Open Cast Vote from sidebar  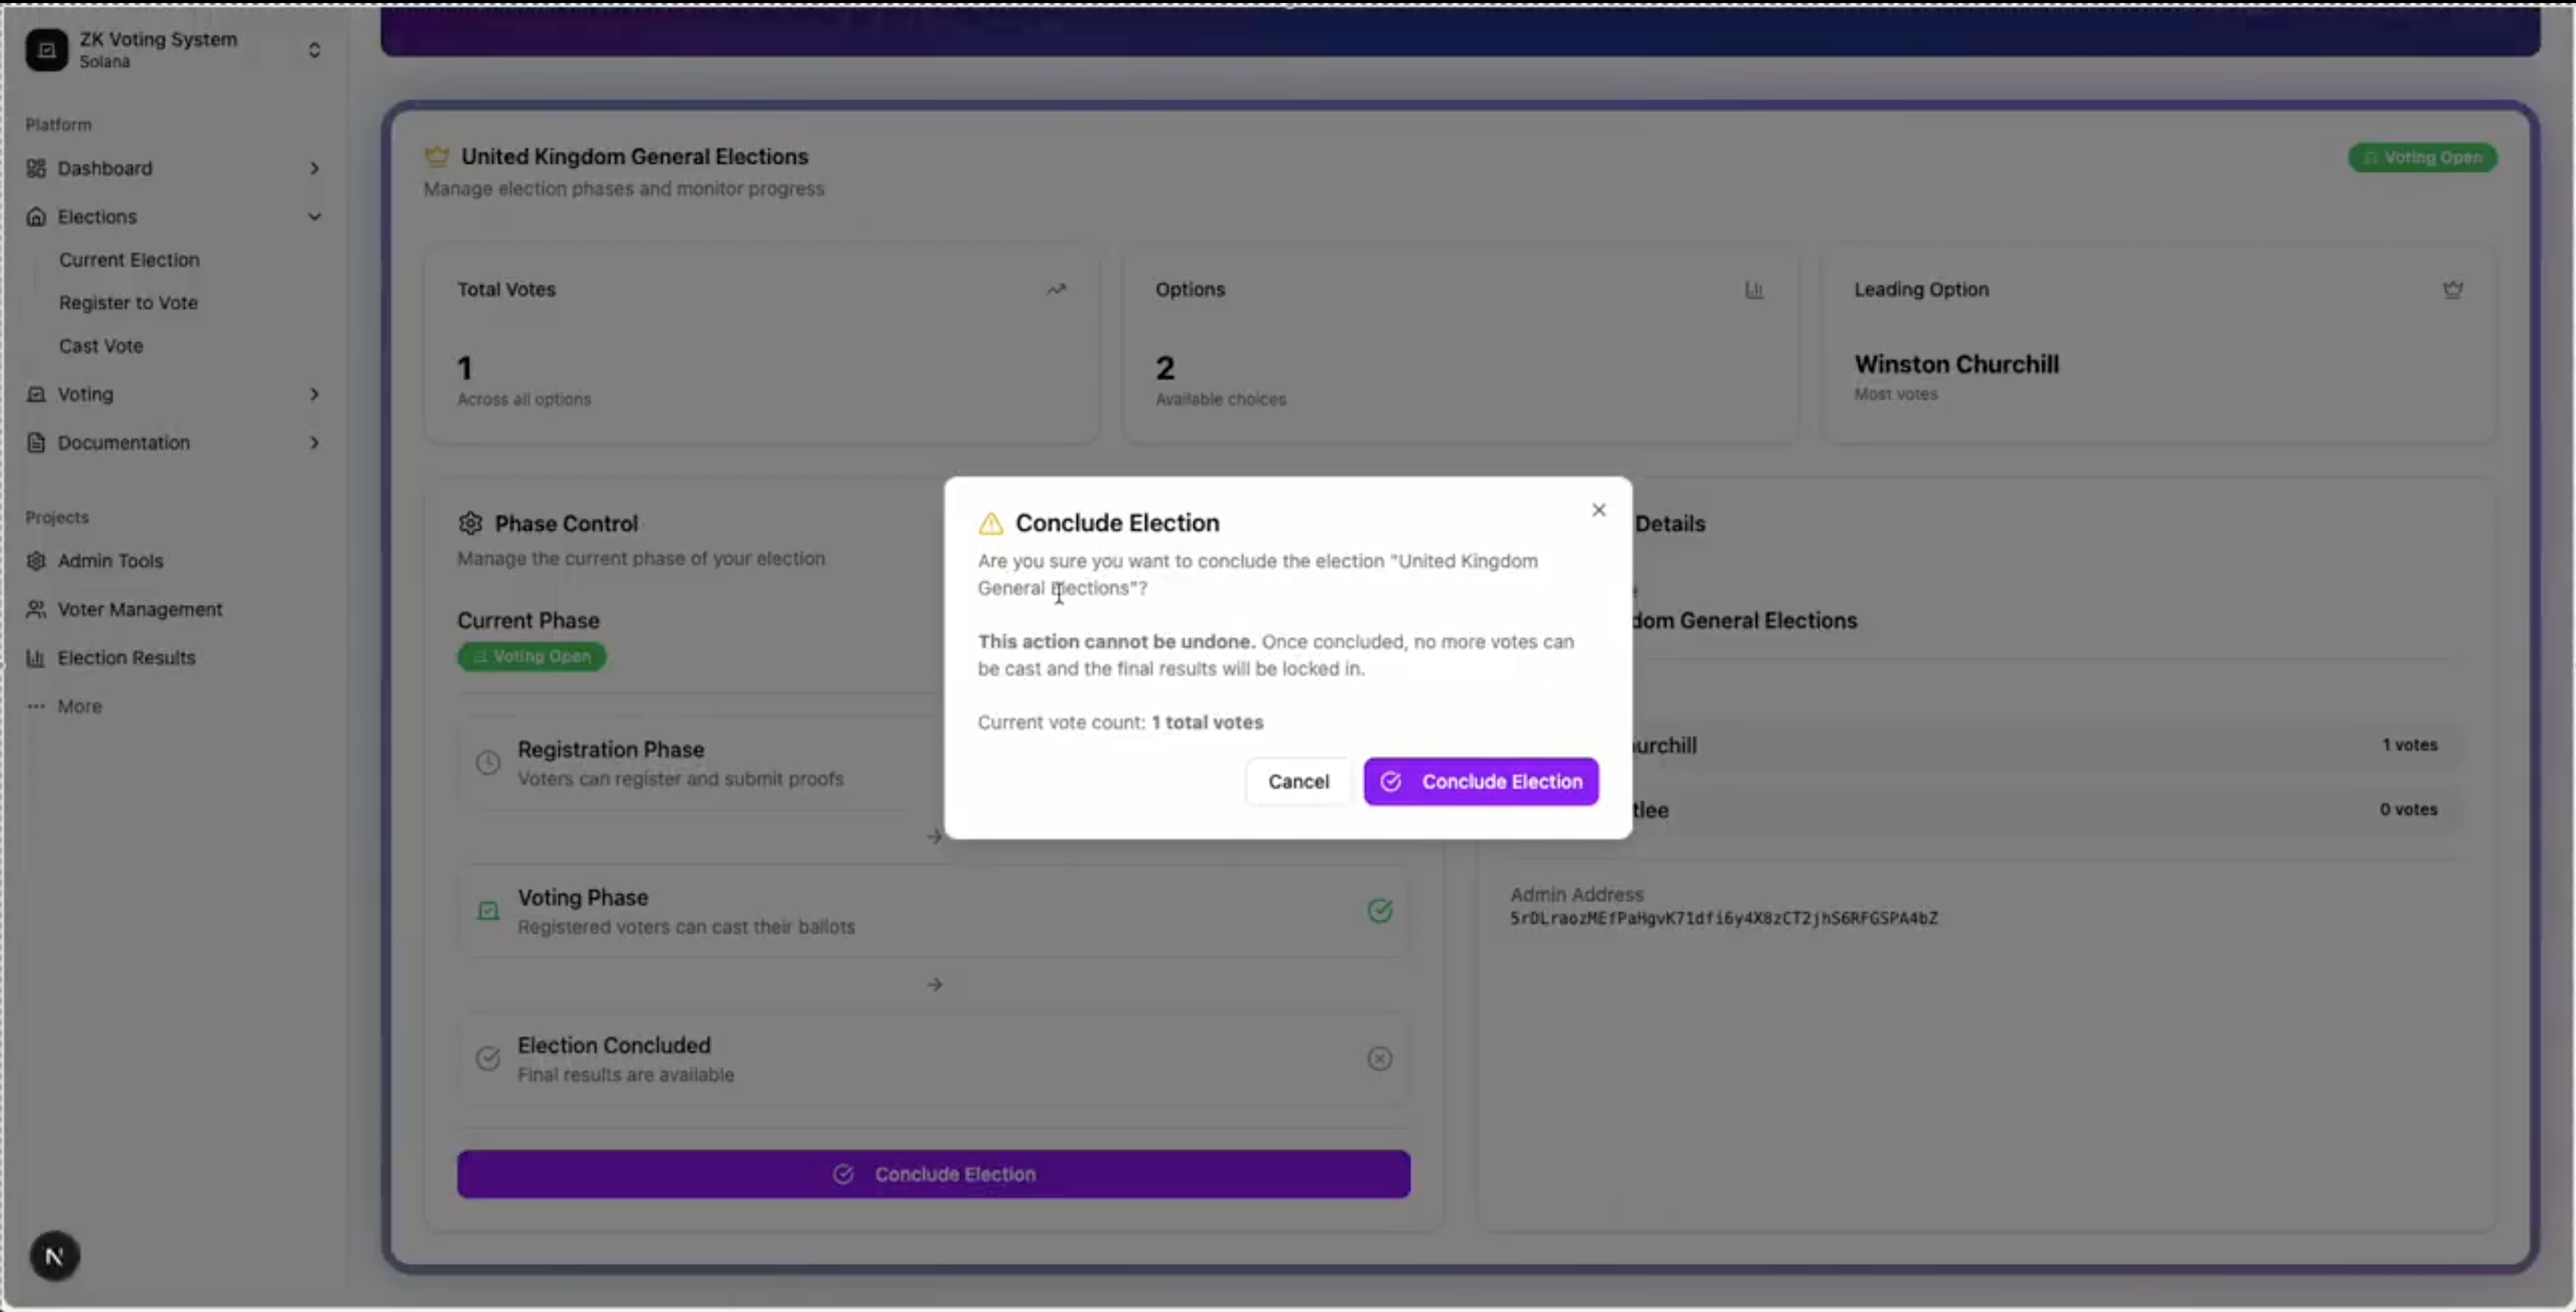tap(101, 346)
